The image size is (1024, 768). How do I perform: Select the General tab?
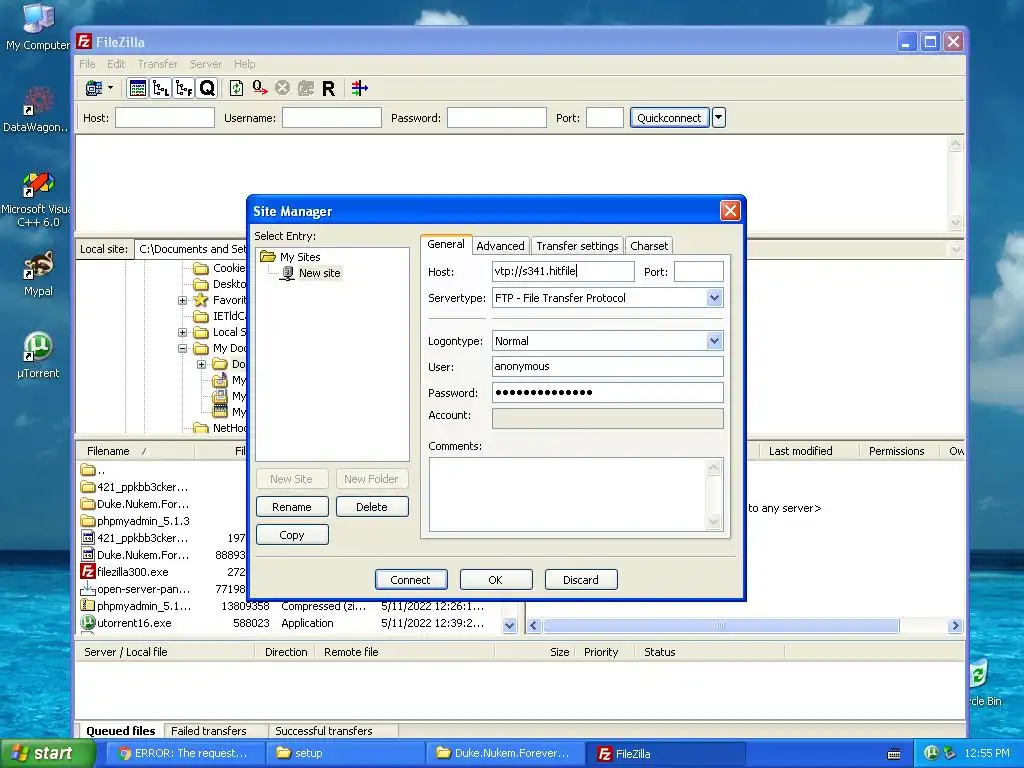pos(446,244)
